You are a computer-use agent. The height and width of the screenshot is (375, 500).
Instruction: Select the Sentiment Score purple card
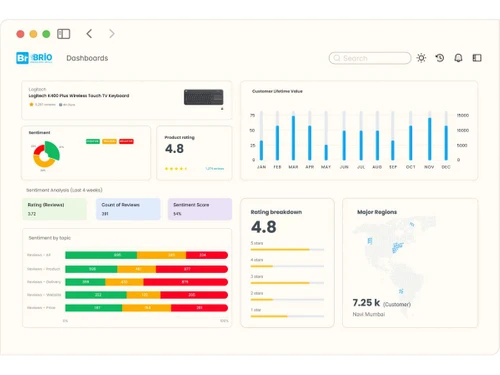(x=200, y=209)
